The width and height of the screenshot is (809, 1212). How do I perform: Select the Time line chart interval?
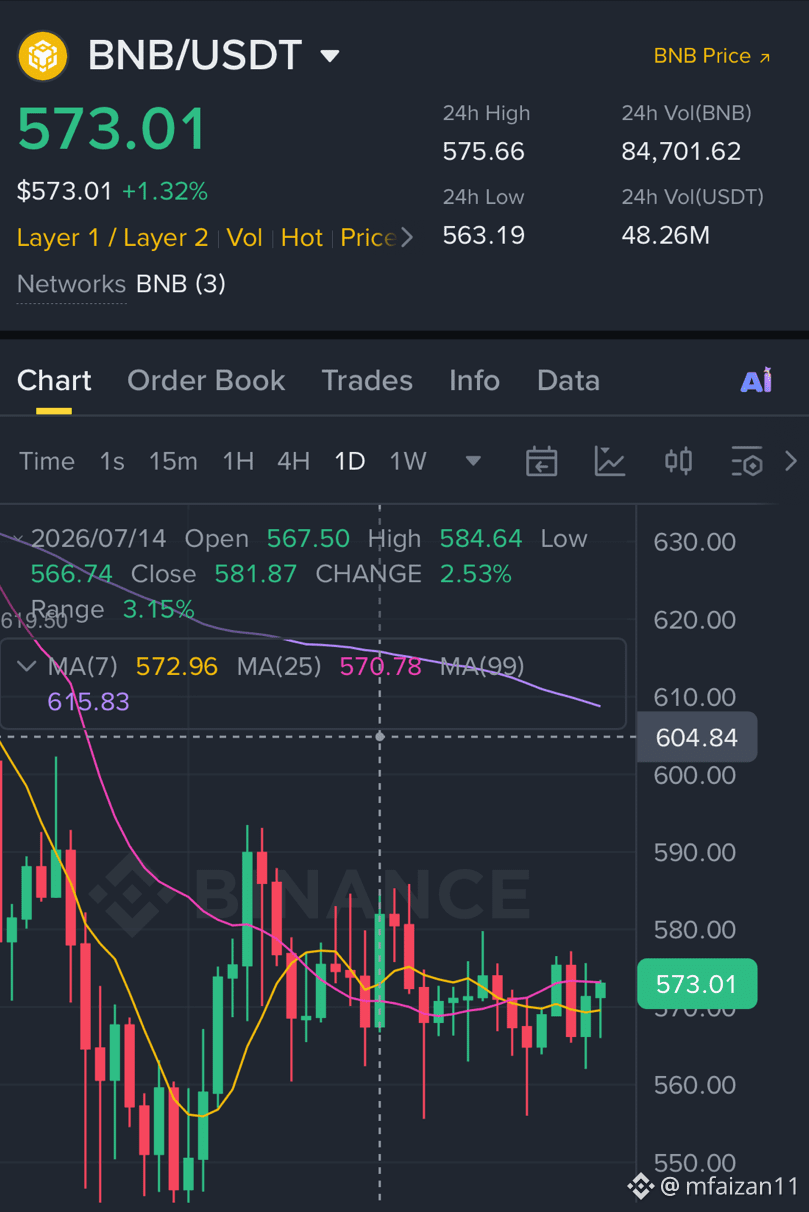pos(47,461)
